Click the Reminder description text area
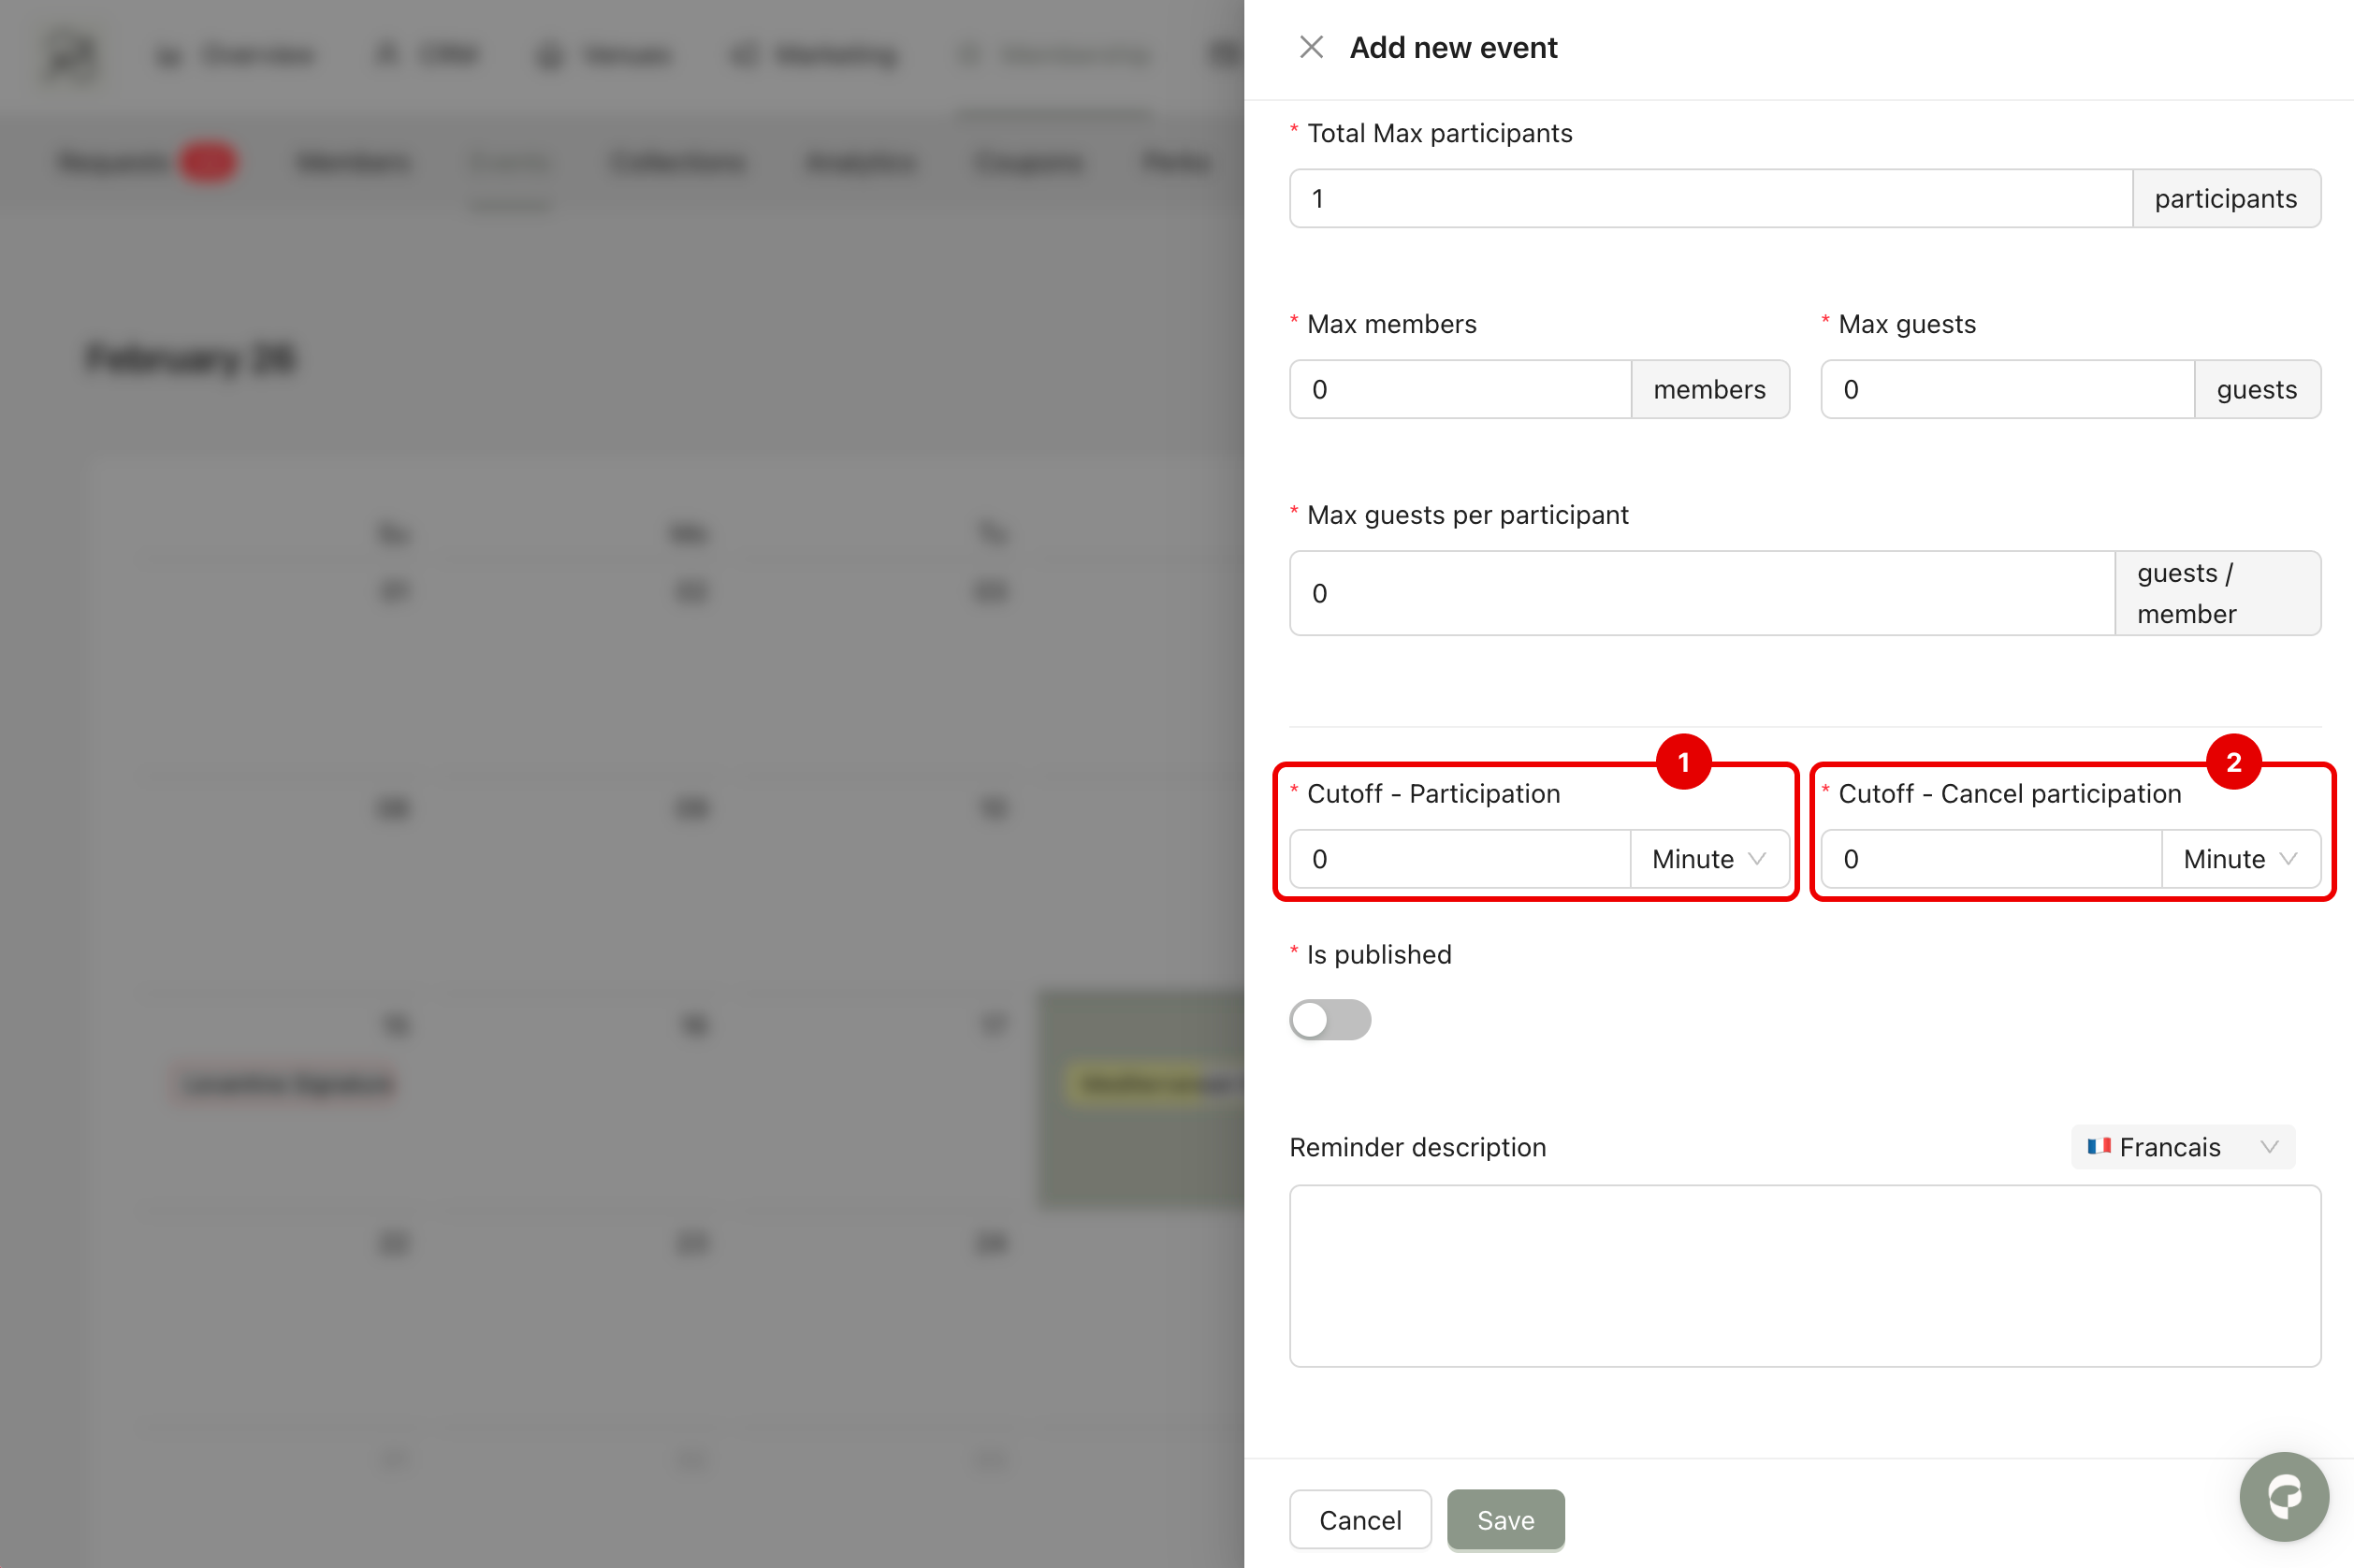2354x1568 pixels. tap(1804, 1276)
